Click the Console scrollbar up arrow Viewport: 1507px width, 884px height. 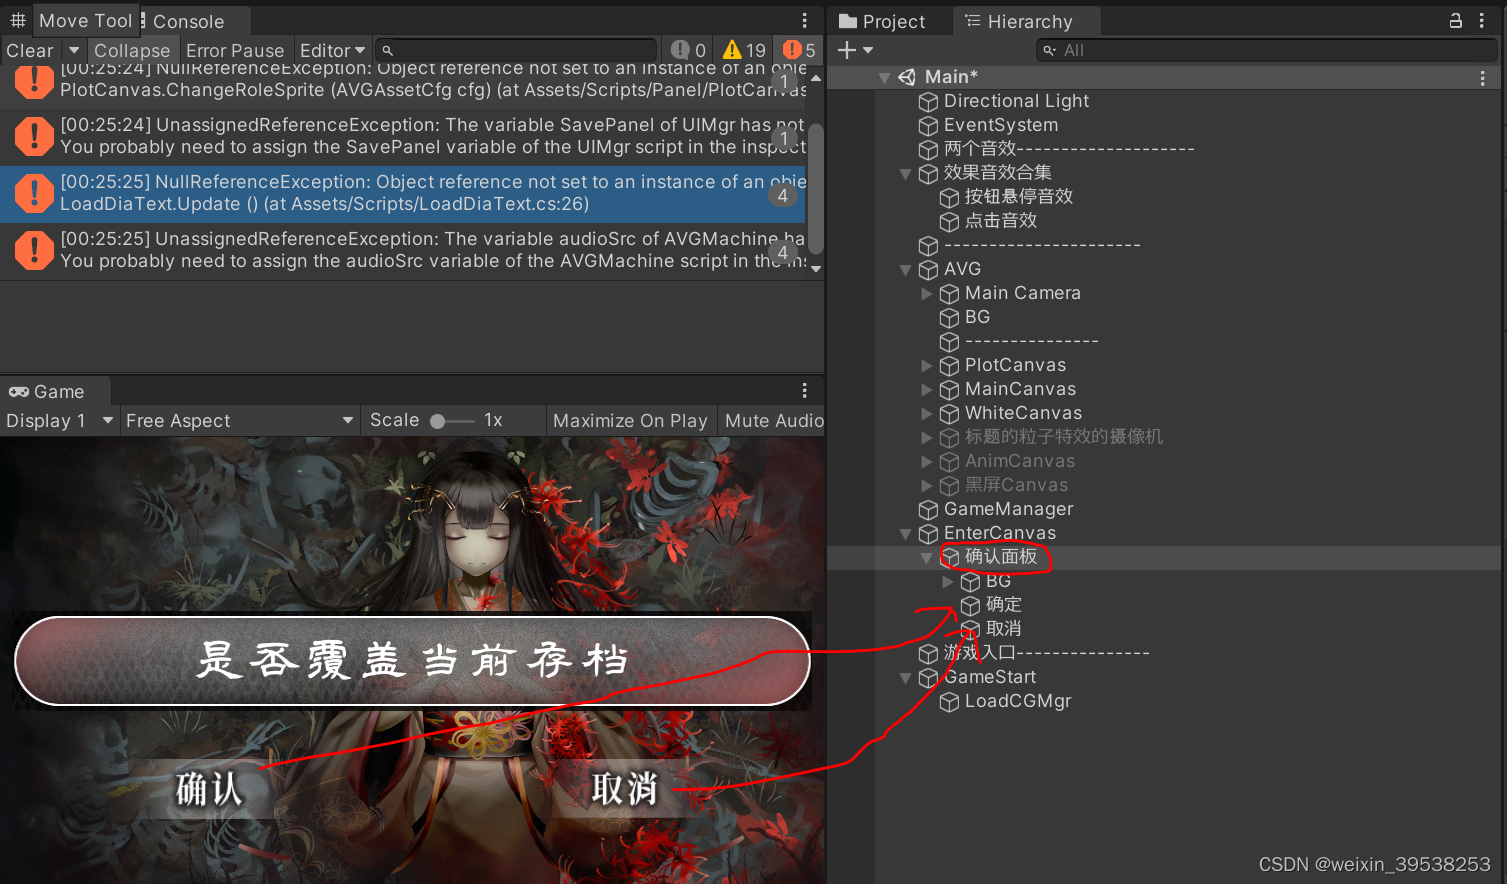coord(816,77)
